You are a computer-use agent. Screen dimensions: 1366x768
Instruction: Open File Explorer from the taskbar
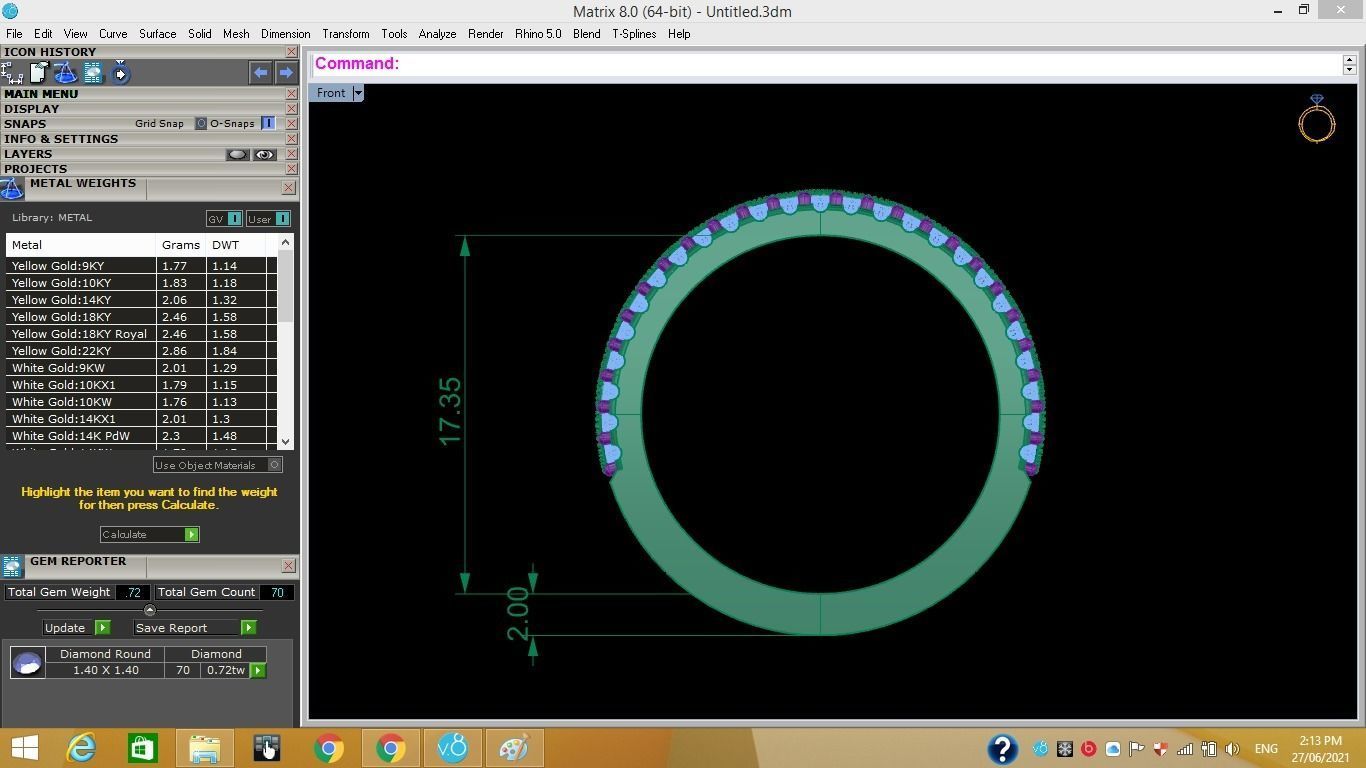[x=205, y=747]
